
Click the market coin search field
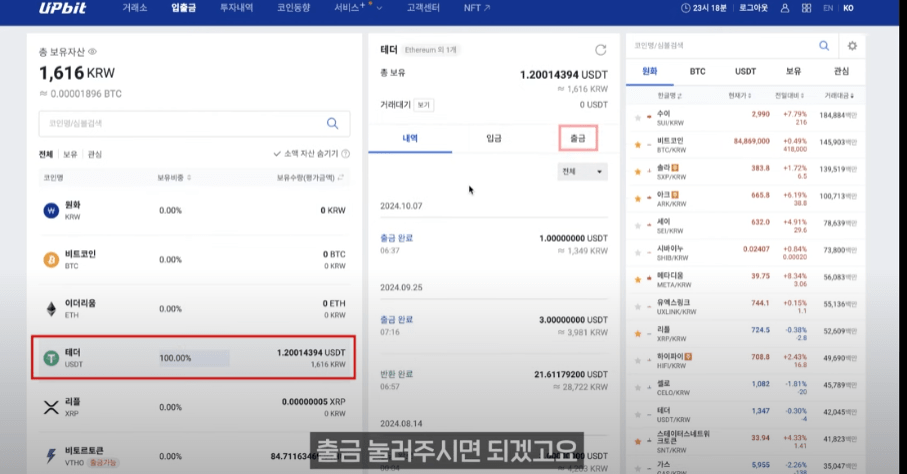(722, 46)
